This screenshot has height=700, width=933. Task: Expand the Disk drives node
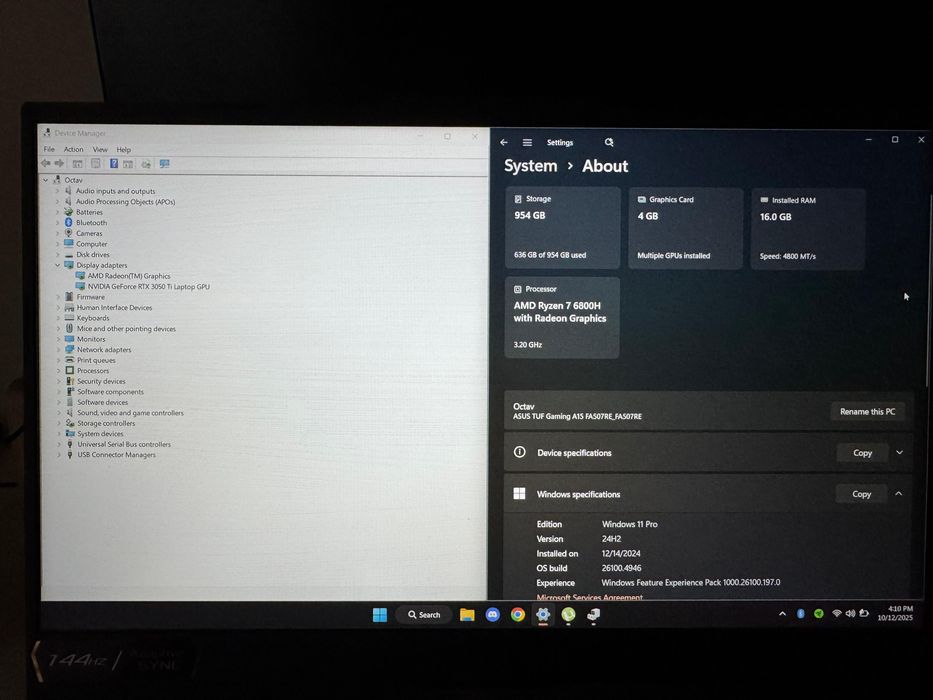[58, 255]
